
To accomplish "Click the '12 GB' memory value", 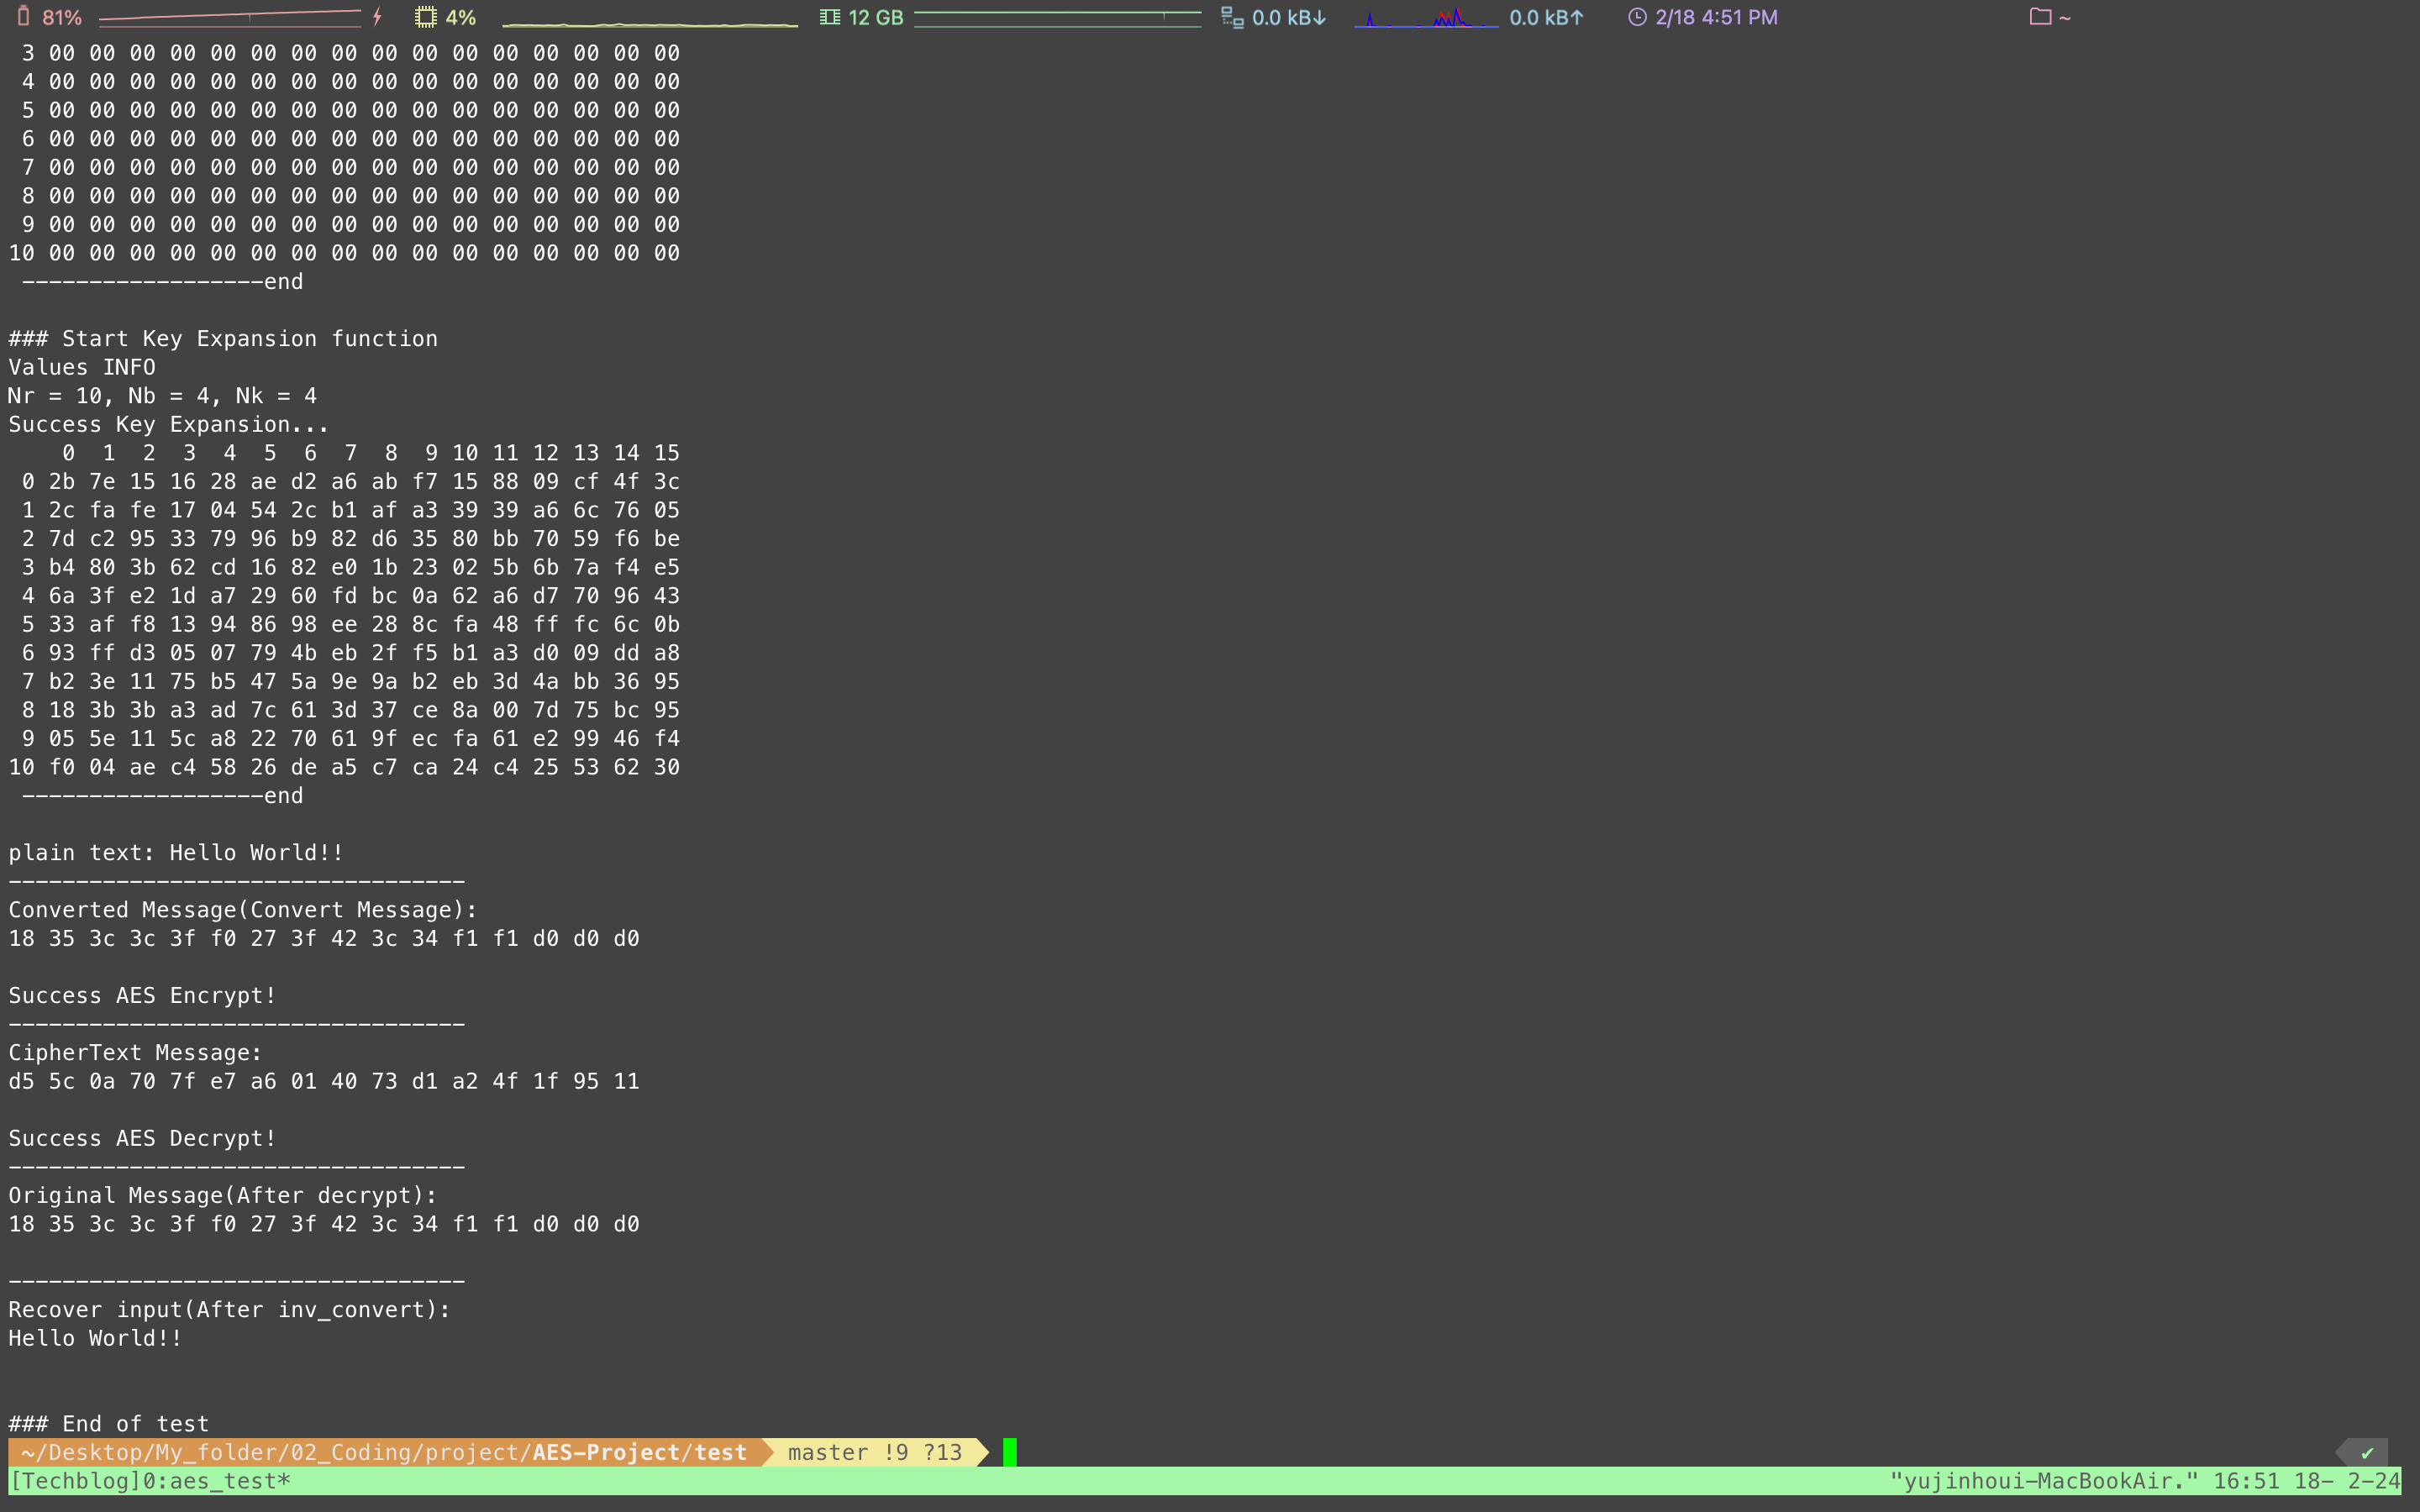I will point(875,17).
